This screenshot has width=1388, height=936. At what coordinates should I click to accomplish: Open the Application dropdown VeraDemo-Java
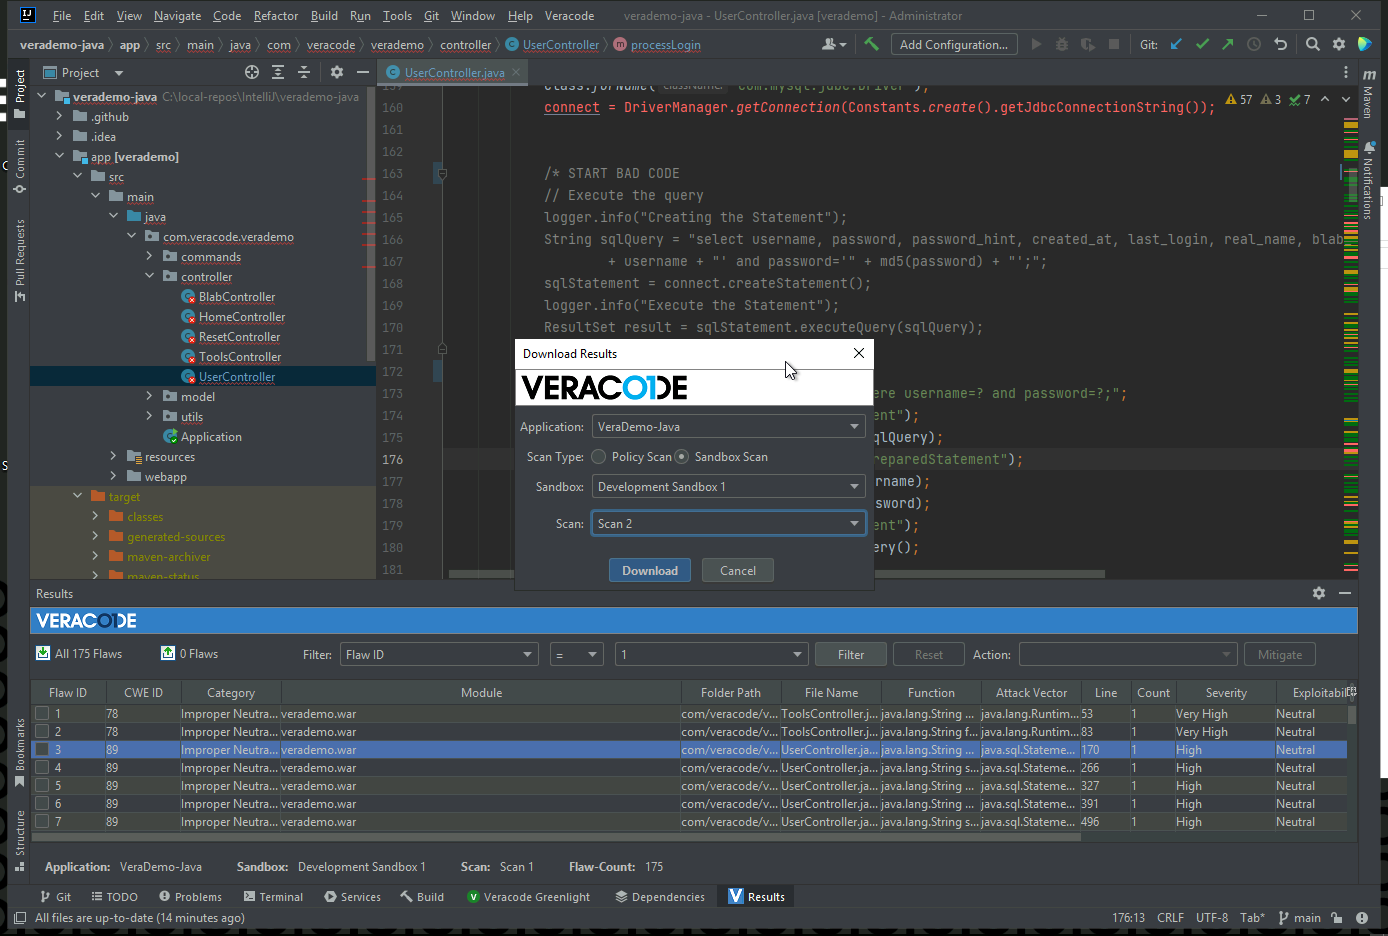[728, 426]
